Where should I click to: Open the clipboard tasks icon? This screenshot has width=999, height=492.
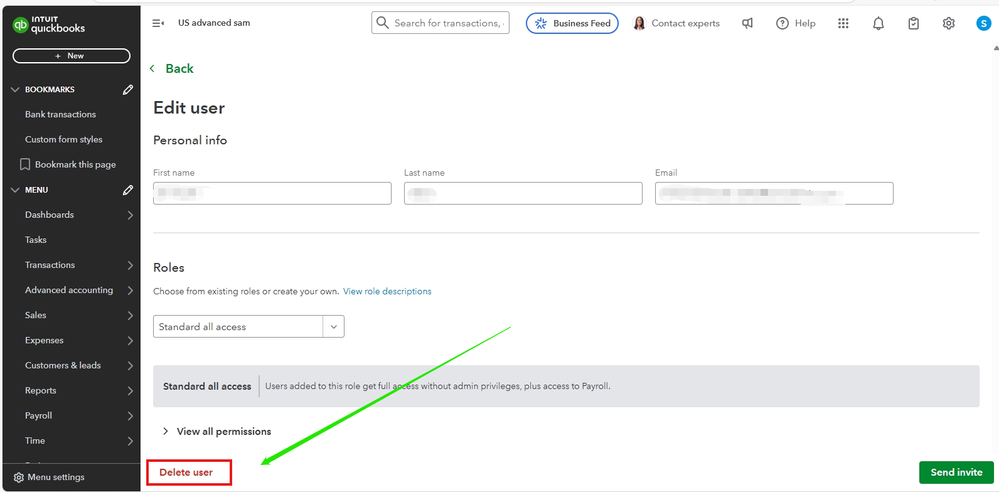[913, 24]
